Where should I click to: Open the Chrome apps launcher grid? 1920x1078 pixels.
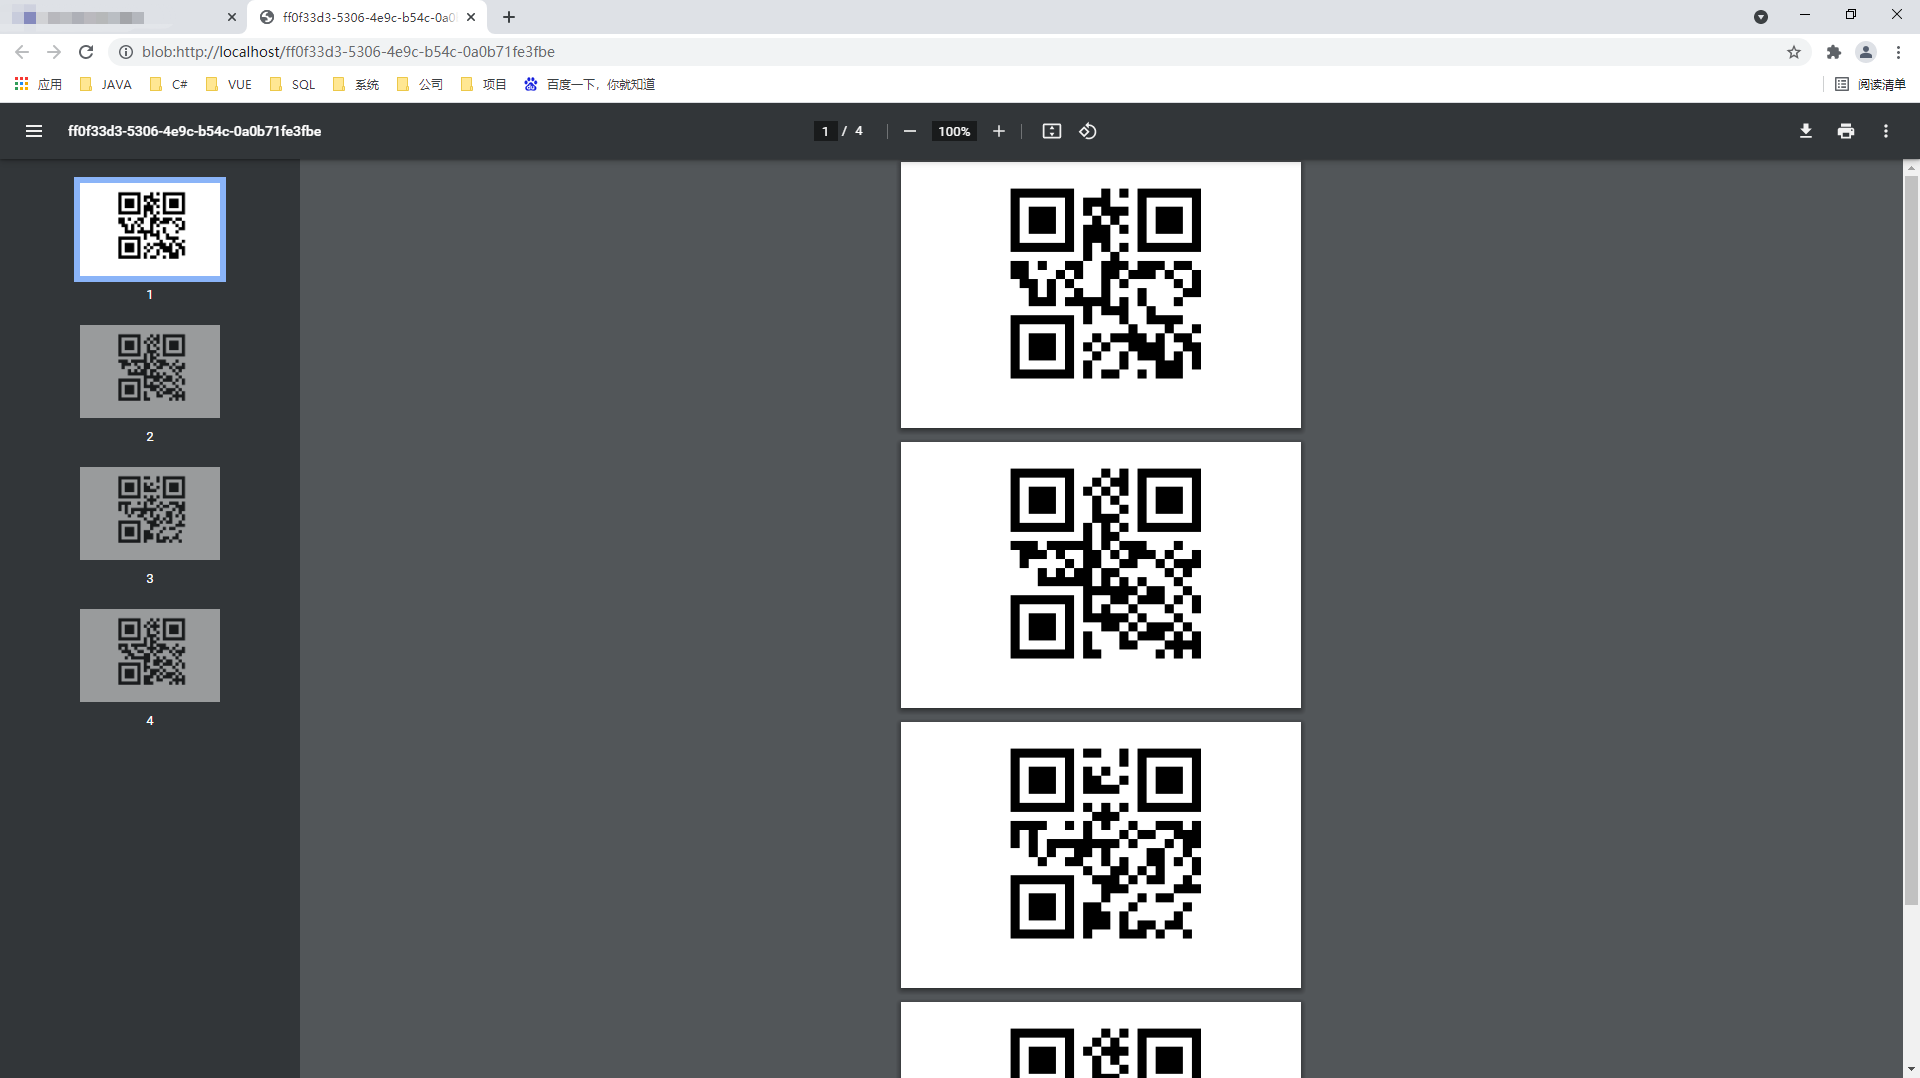21,84
